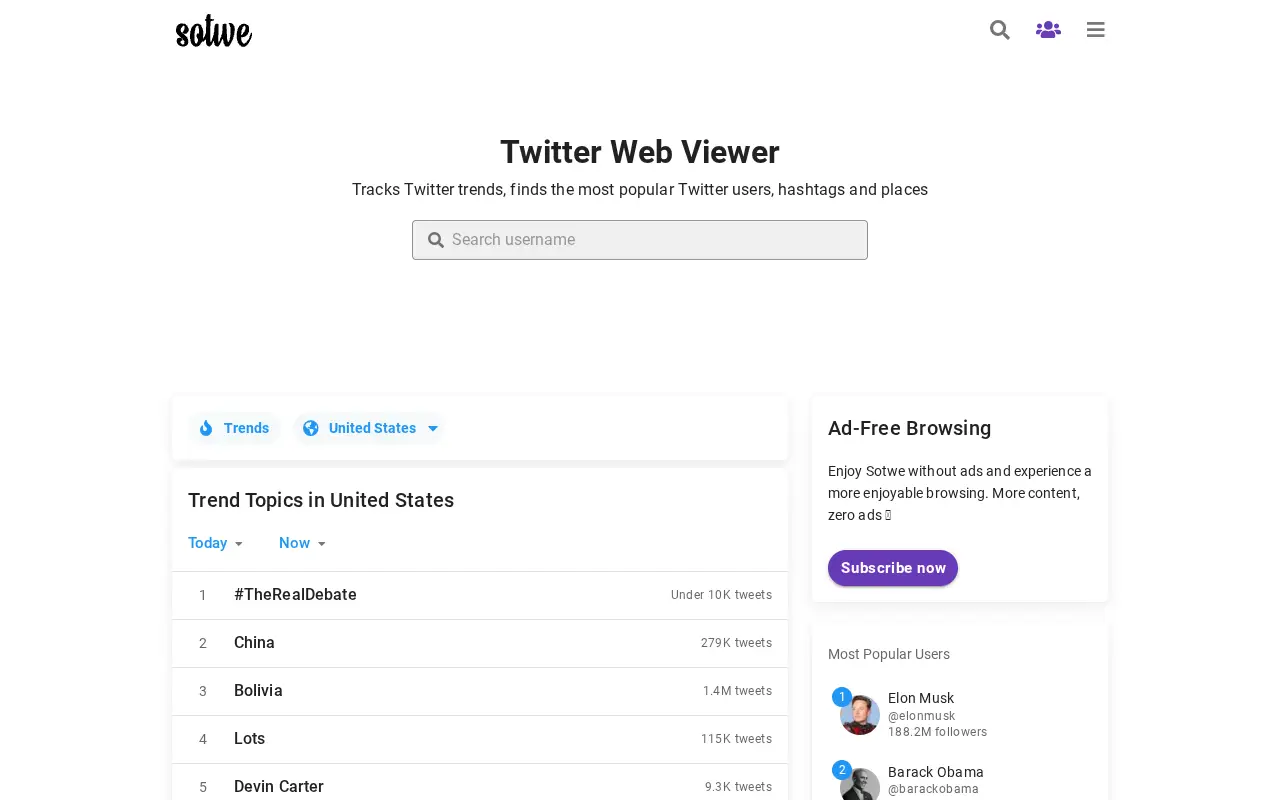Click the Sotwe logo
The height and width of the screenshot is (800, 1280).
214,31
